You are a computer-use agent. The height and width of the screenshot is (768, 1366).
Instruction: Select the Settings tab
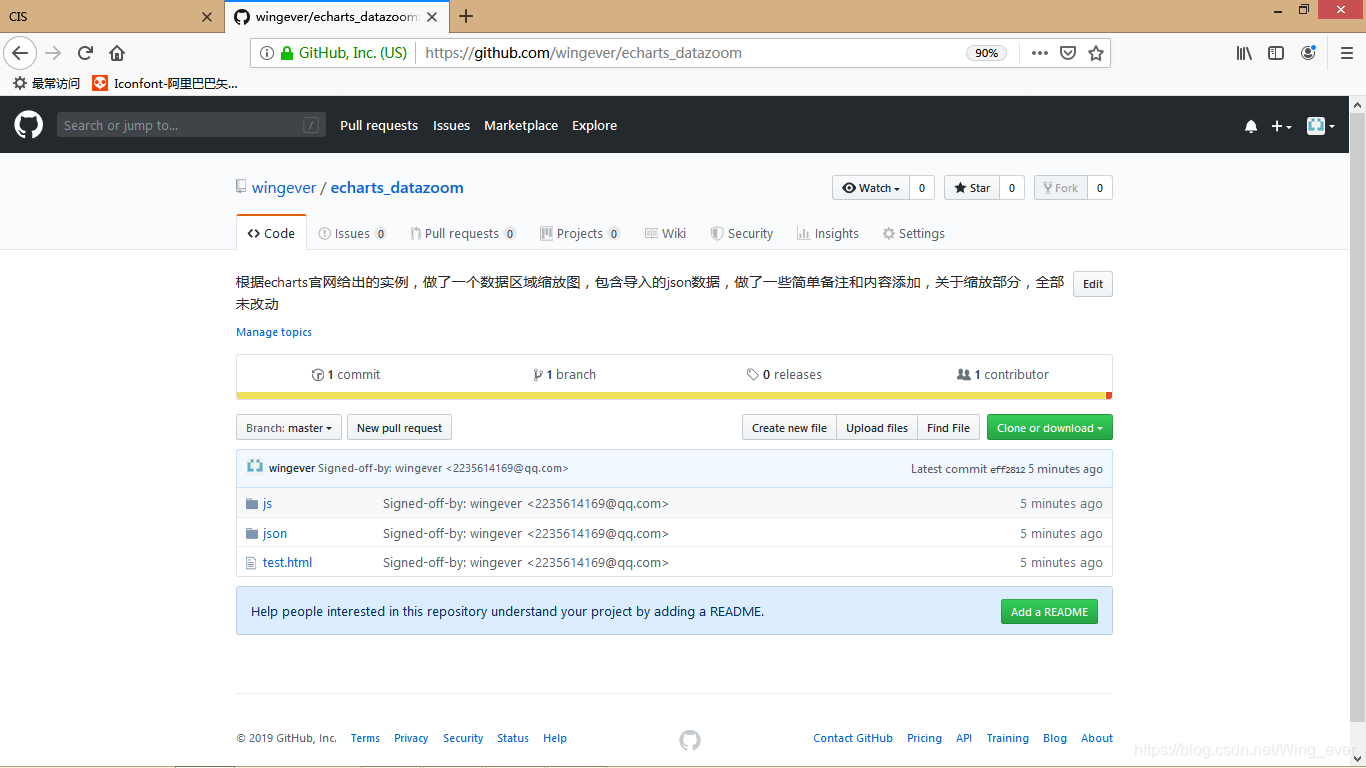click(x=914, y=233)
